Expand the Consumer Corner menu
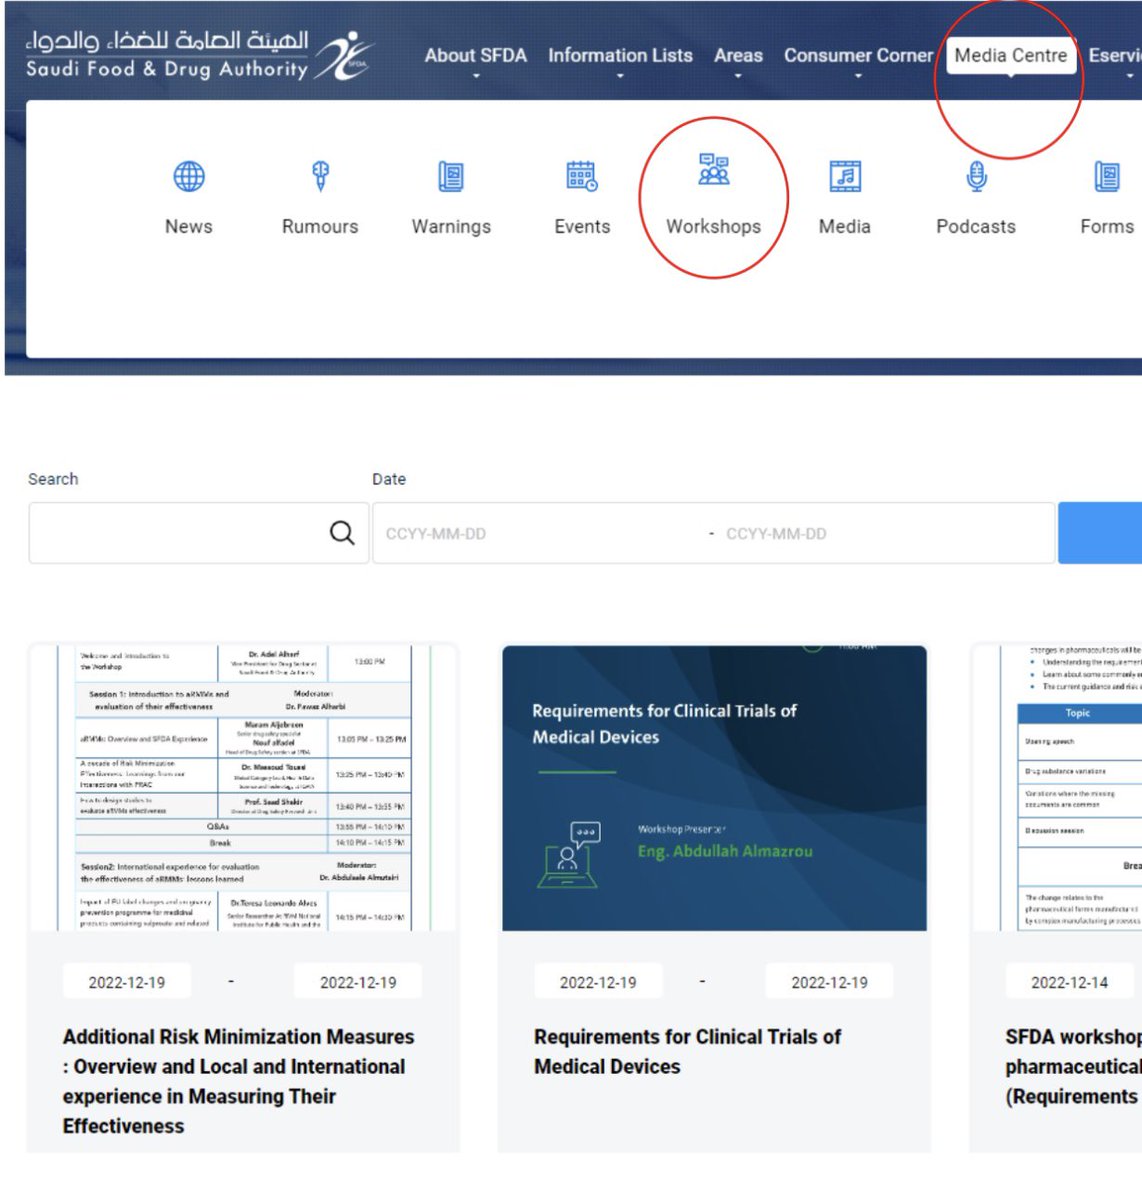 (x=858, y=56)
